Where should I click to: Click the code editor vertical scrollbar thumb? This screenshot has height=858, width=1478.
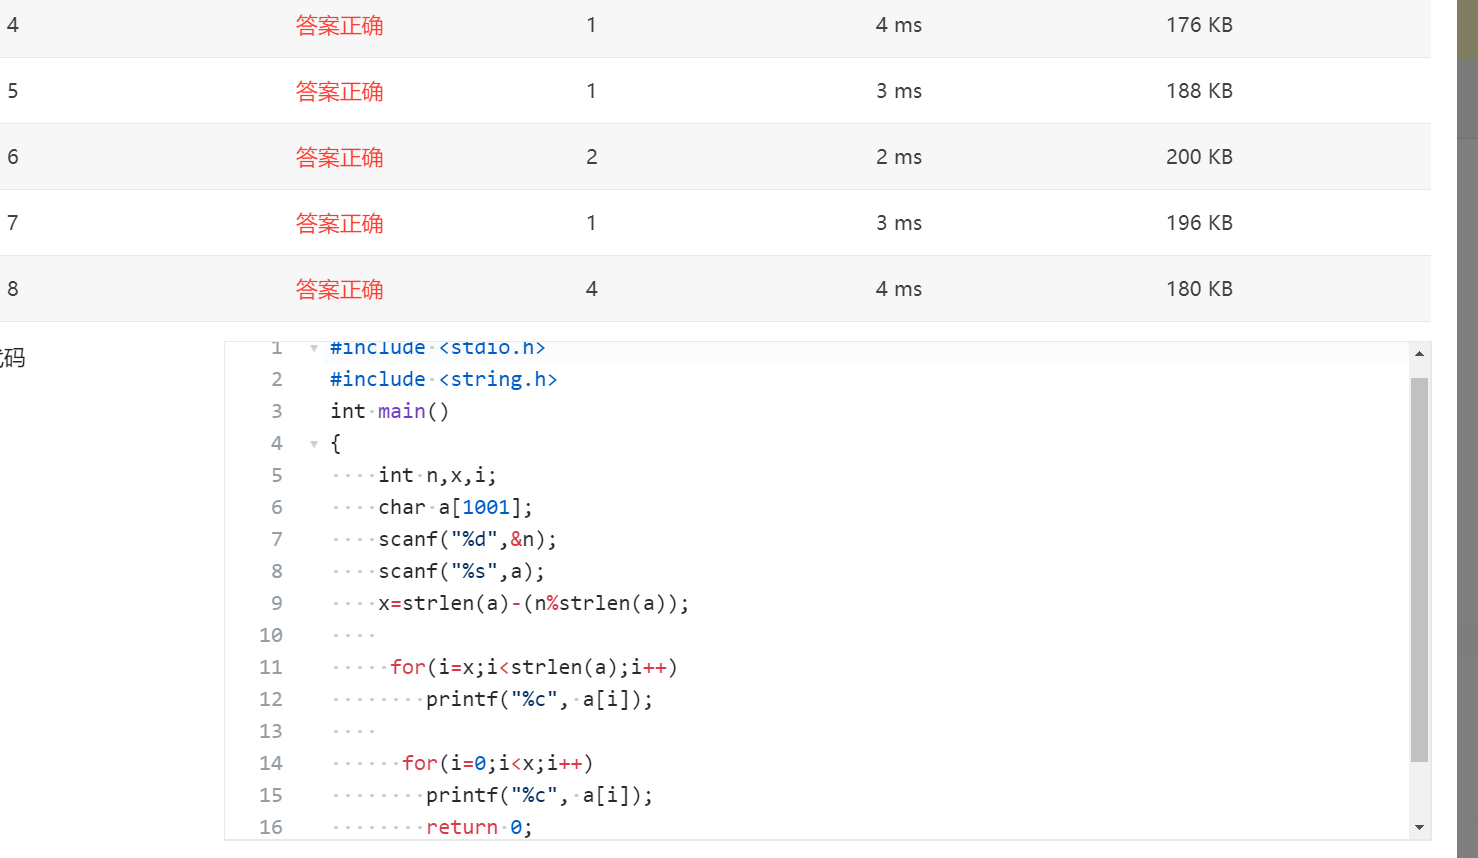[1419, 570]
